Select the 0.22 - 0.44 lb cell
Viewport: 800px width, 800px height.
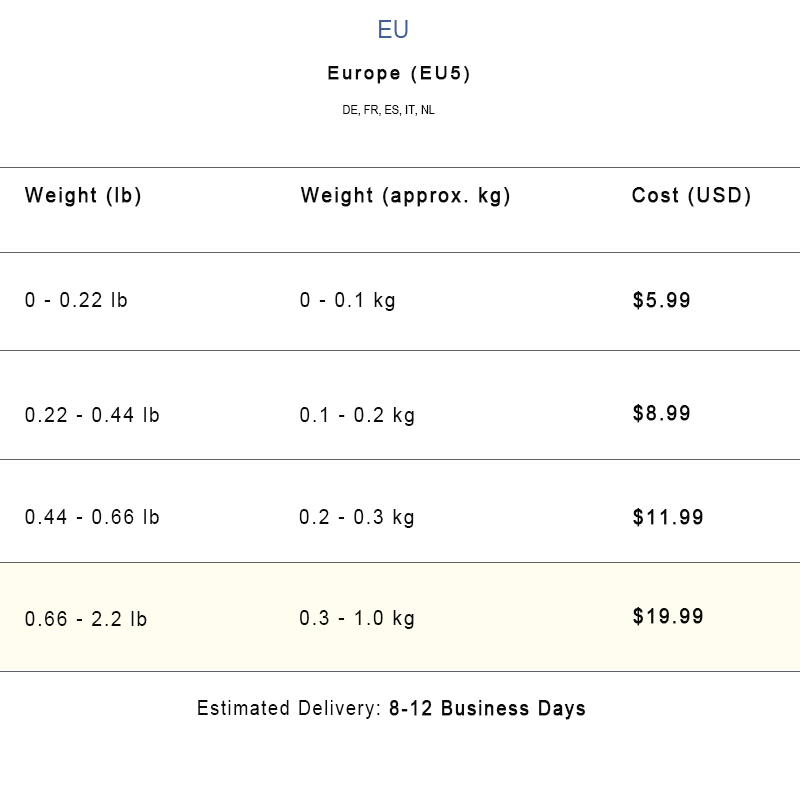click(x=92, y=415)
